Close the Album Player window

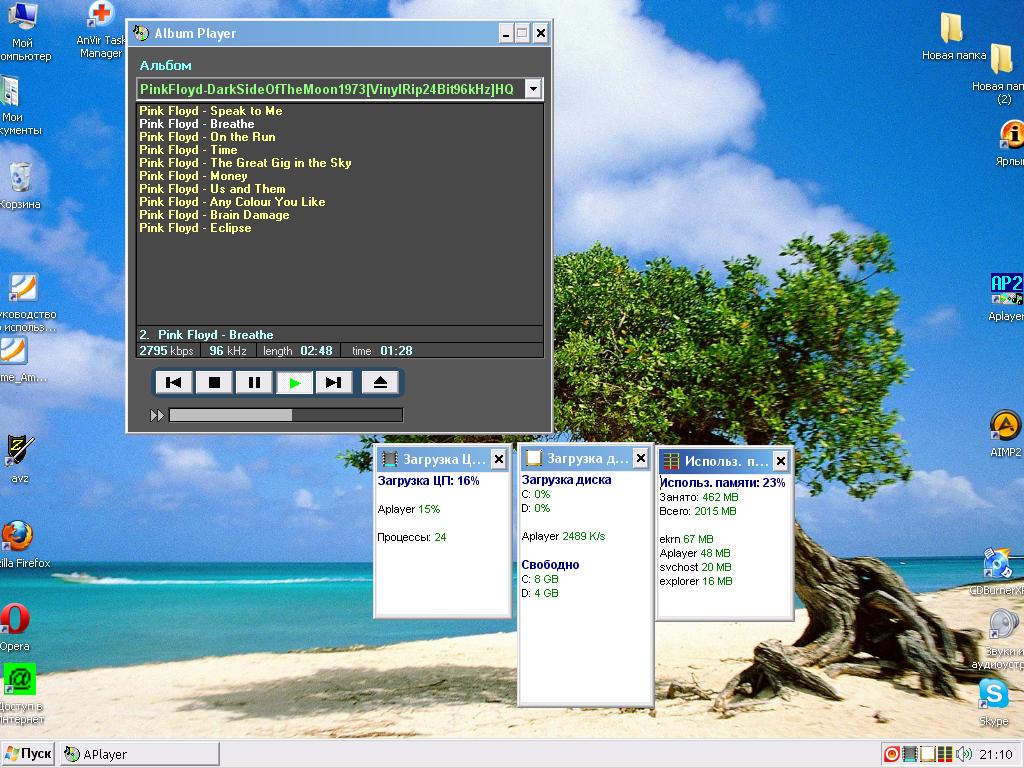pos(541,33)
